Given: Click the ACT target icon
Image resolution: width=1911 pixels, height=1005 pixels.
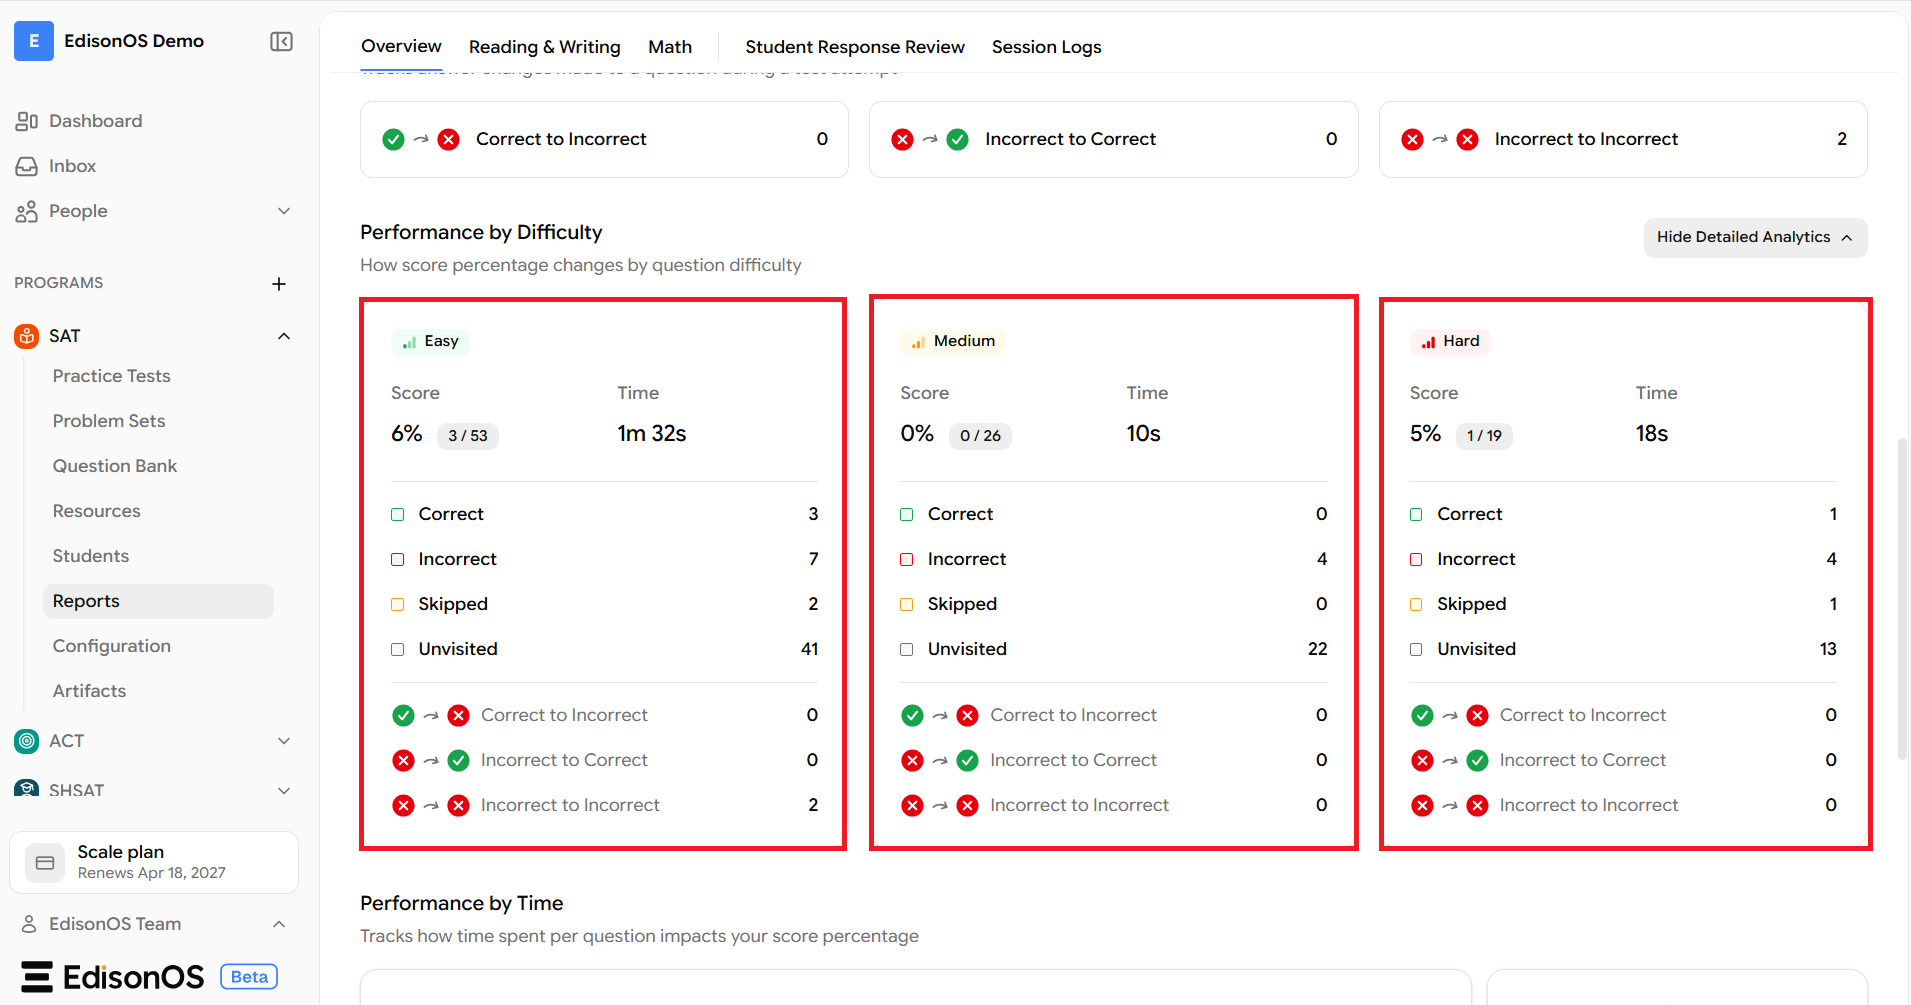Looking at the screenshot, I should coord(27,741).
